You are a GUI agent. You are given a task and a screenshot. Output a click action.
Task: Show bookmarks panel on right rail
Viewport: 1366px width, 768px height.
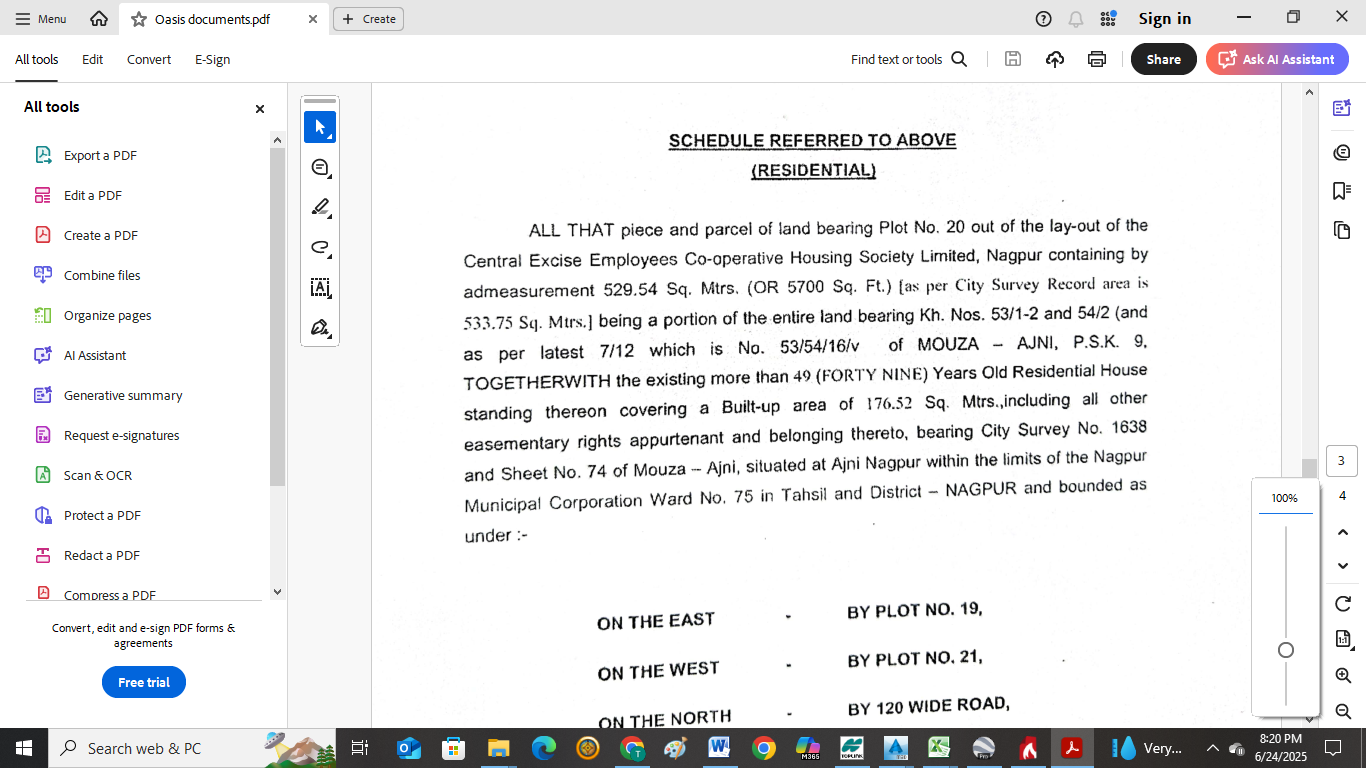coord(1342,191)
